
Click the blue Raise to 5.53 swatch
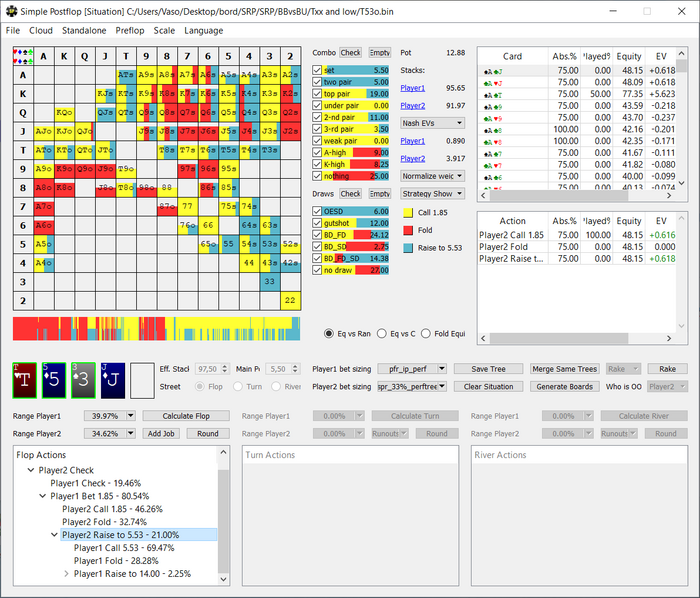point(408,248)
